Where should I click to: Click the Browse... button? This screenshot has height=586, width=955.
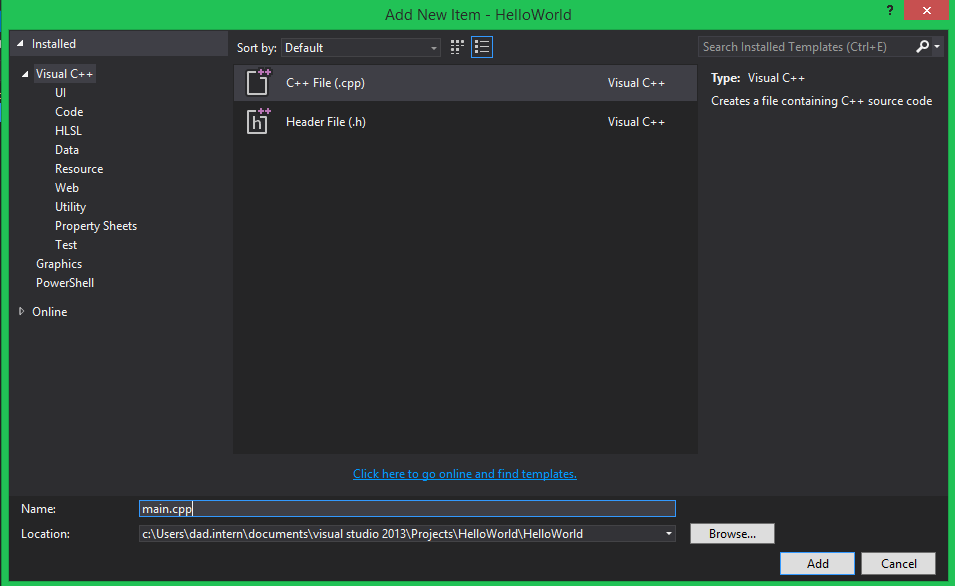coord(732,534)
